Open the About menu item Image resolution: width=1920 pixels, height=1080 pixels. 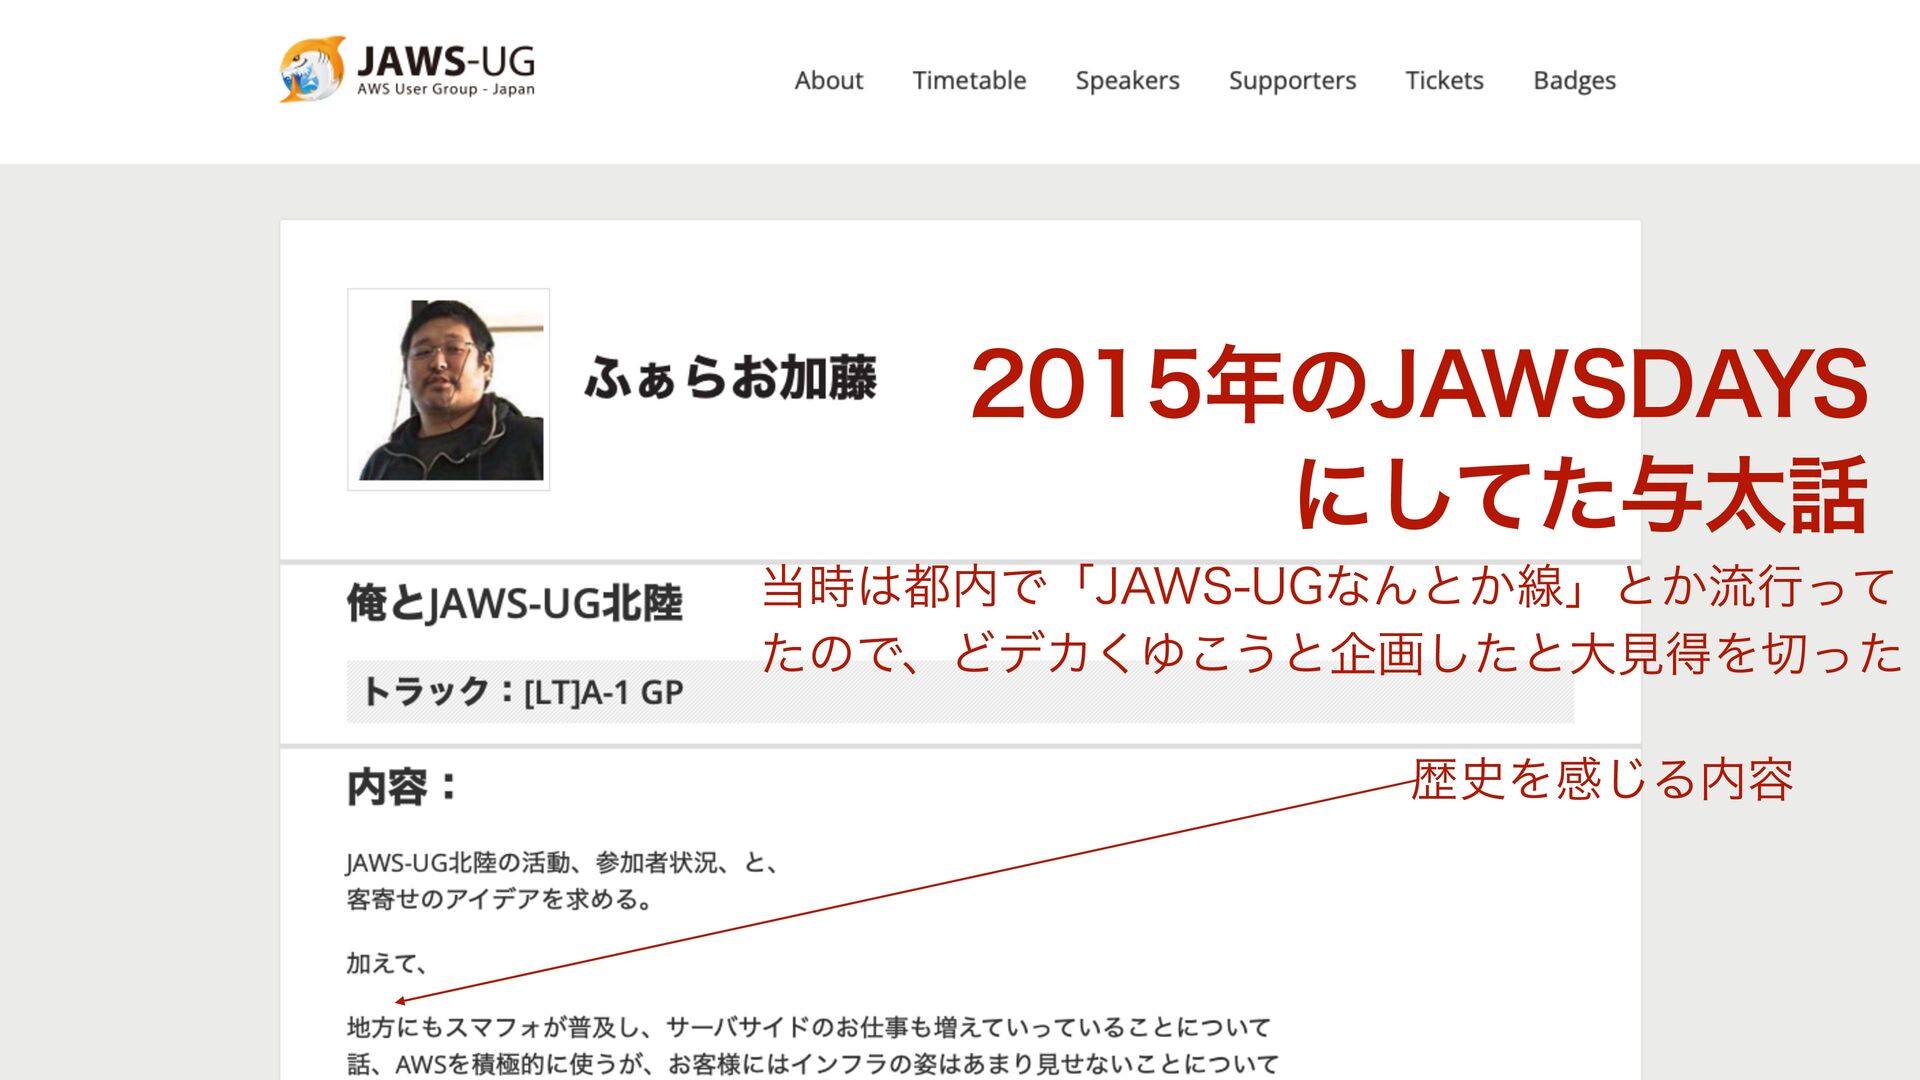(x=828, y=80)
